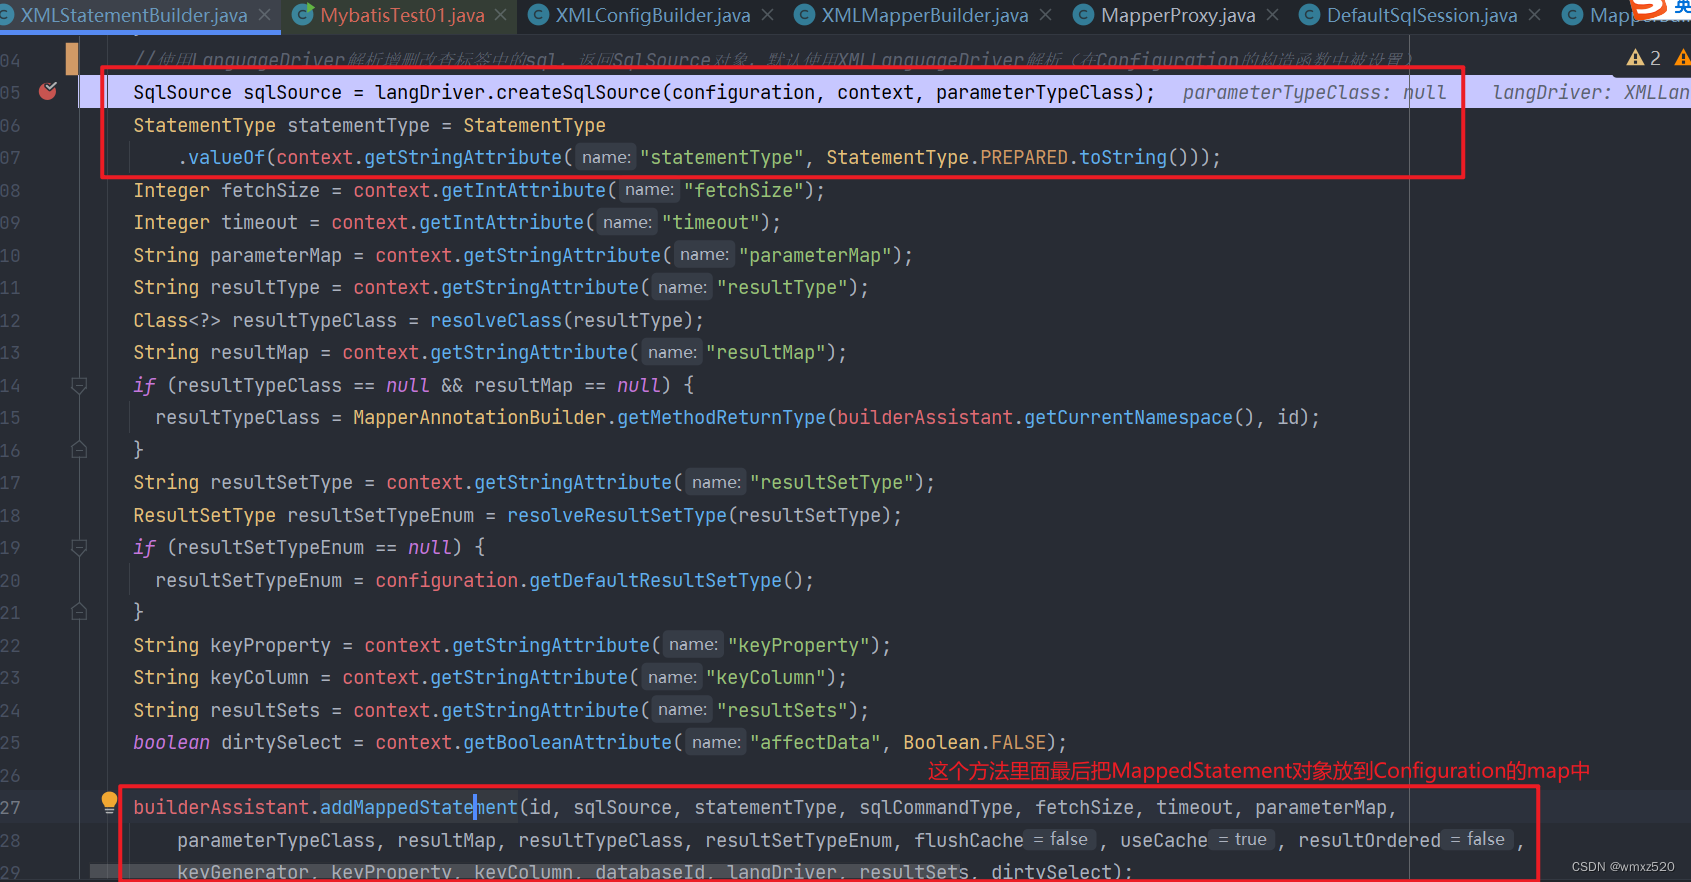The height and width of the screenshot is (882, 1691).
Task: Click "parameterMap" string literal
Action: [815, 255]
